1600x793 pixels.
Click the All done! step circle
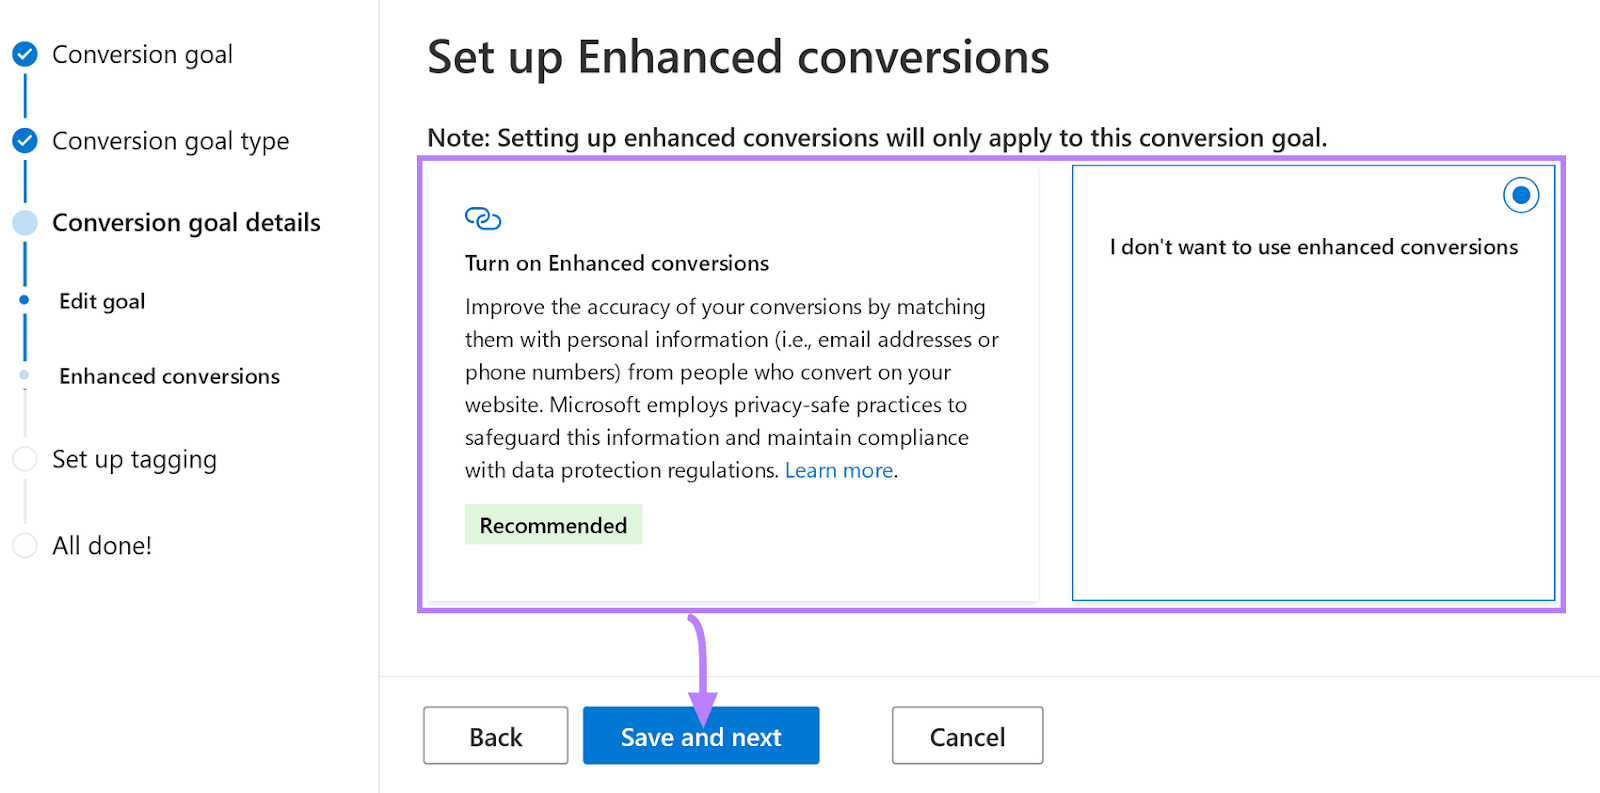tap(25, 546)
